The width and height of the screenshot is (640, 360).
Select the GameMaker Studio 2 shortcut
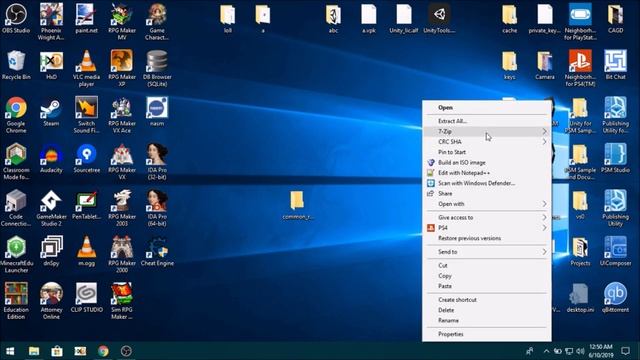pos(51,208)
